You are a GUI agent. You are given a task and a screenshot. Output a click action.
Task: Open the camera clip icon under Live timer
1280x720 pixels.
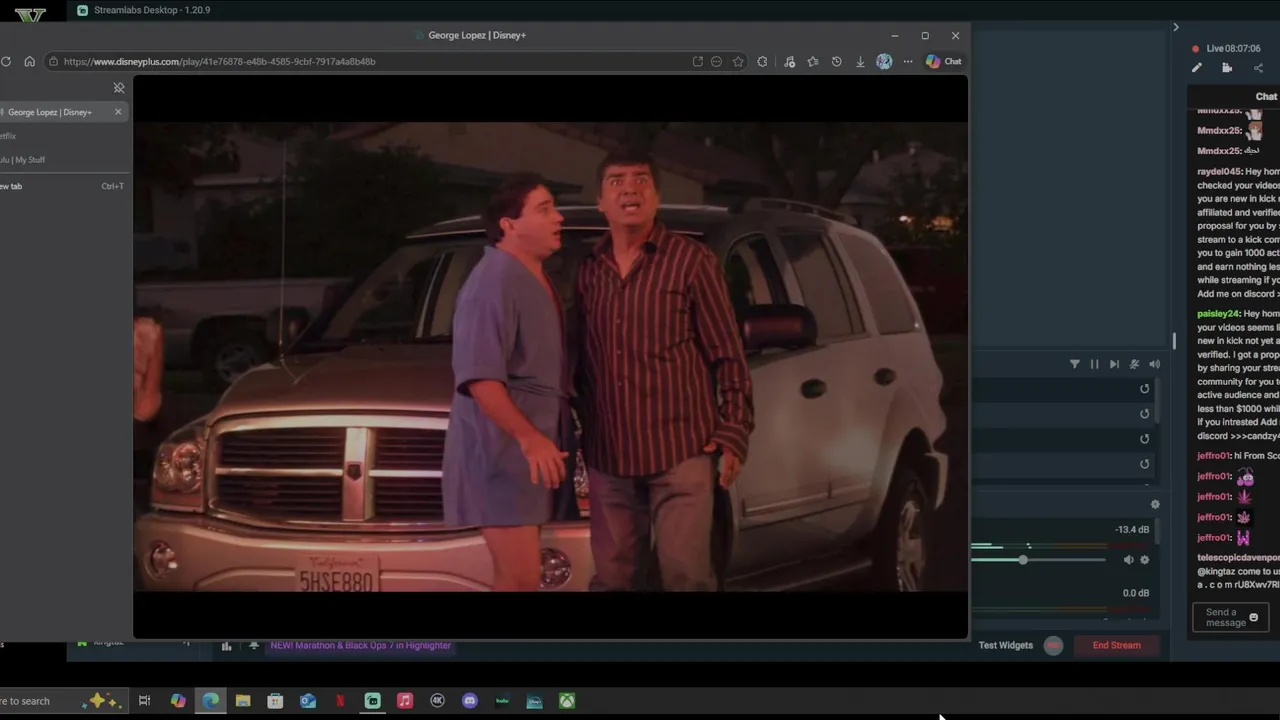pos(1227,68)
